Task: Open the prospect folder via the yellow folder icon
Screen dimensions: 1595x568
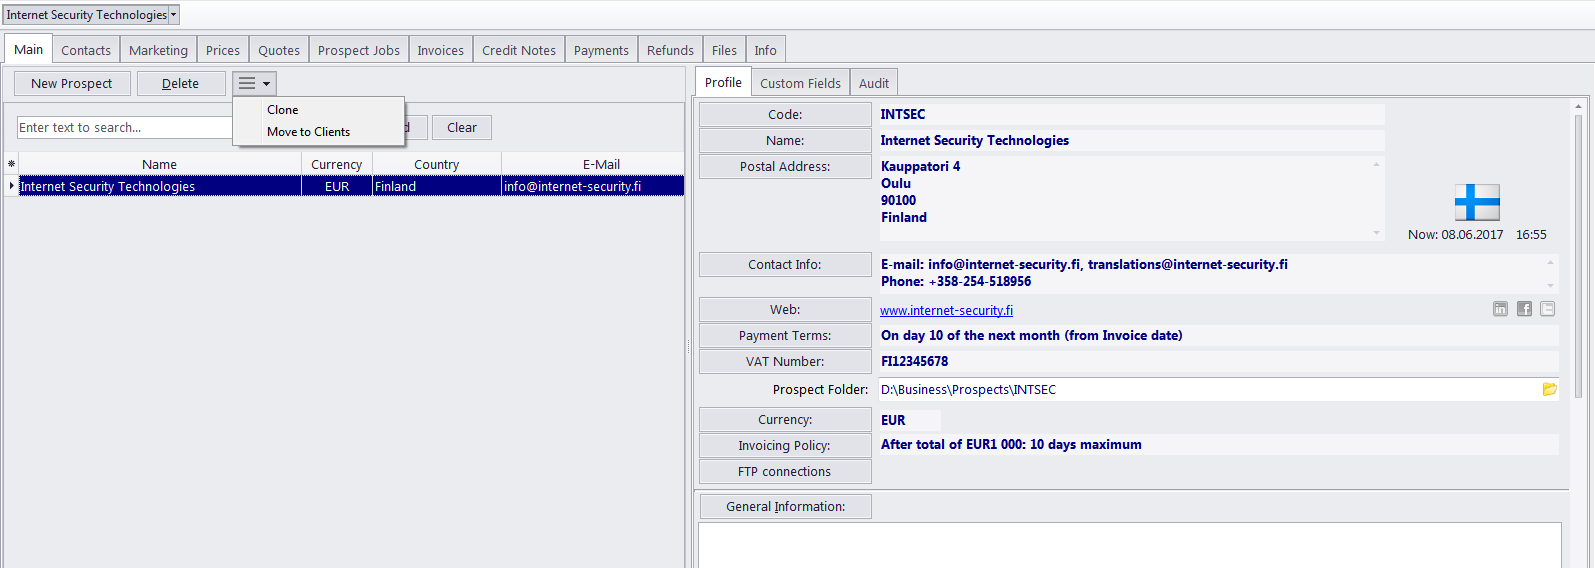Action: [x=1549, y=389]
